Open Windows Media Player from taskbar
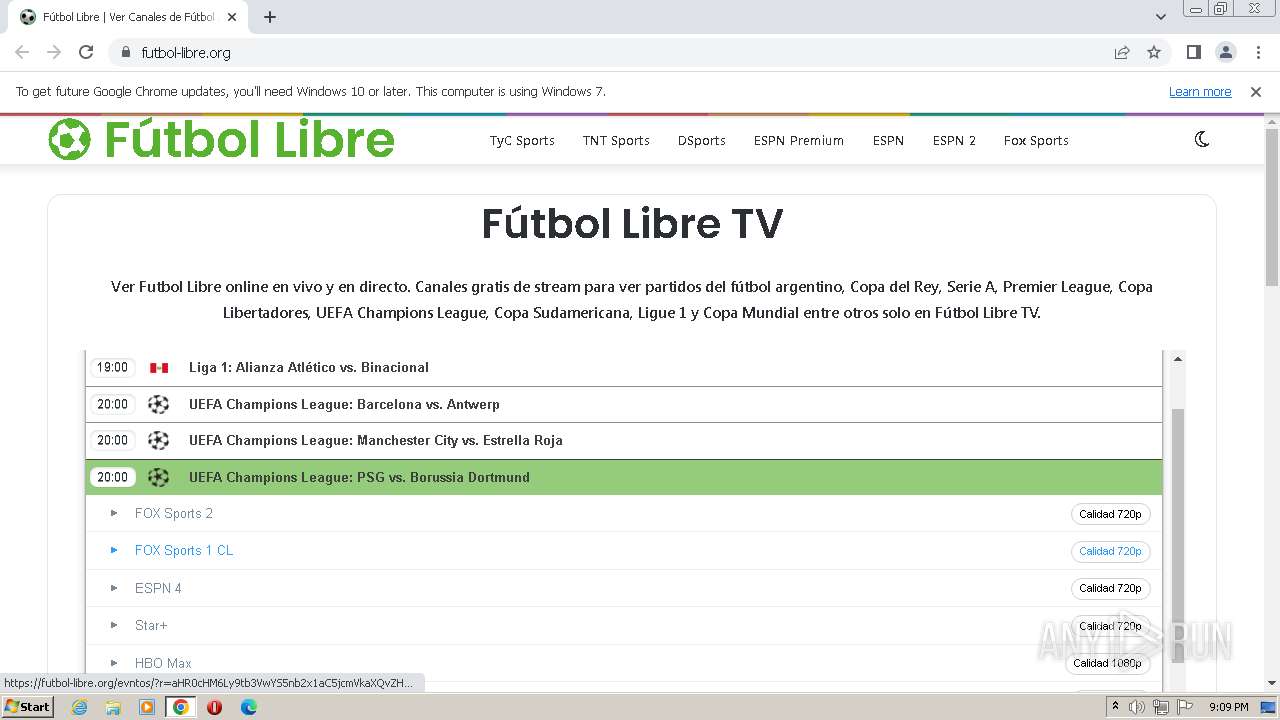The width and height of the screenshot is (1280, 720). click(147, 707)
